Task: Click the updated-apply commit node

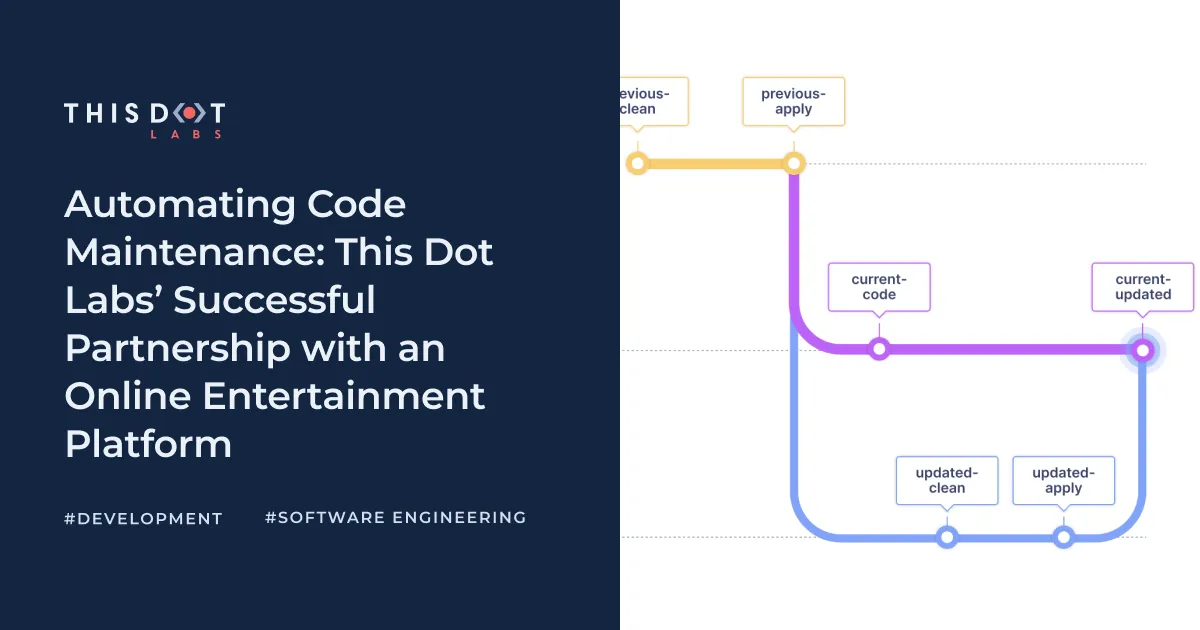Action: (1063, 537)
